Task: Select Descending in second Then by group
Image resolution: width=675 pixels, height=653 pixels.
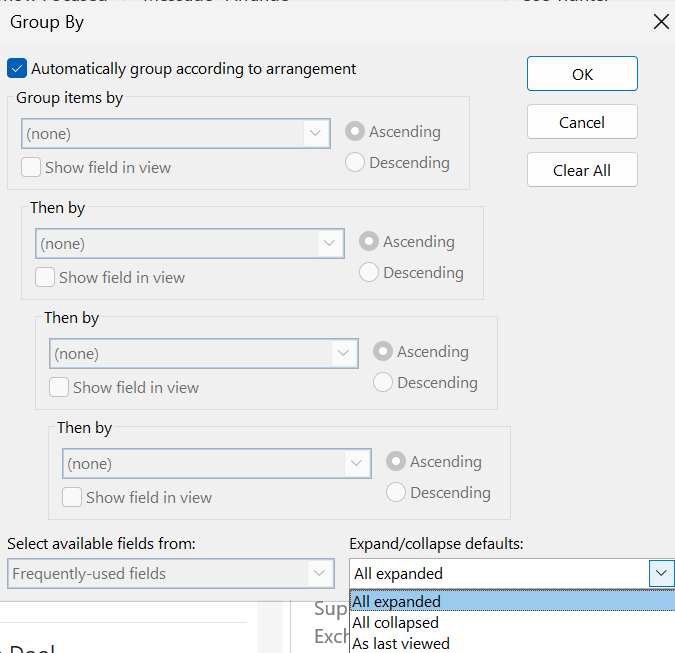Action: coord(383,382)
